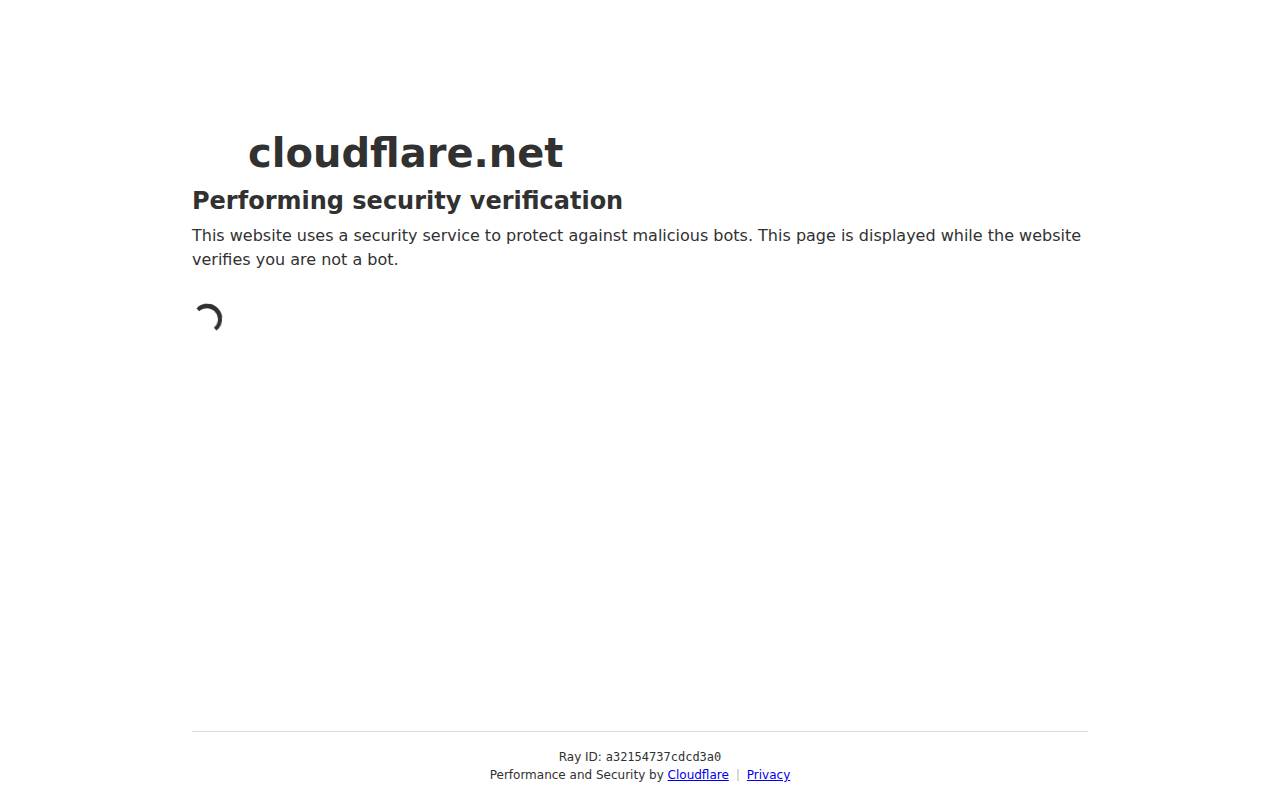Click the 'This website uses a security service' paragraph
Screen dimensions: 1280x800
[x=636, y=247]
